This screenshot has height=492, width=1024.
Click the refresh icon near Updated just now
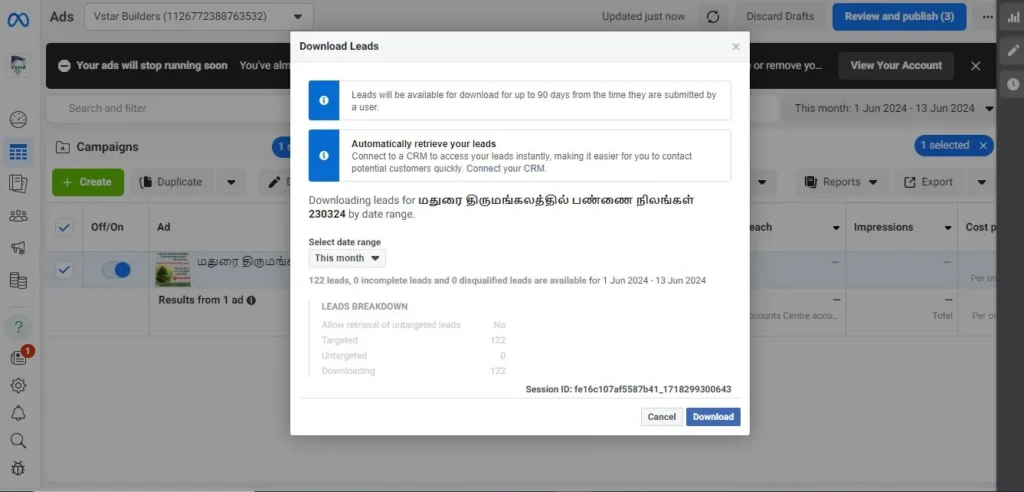click(x=712, y=17)
